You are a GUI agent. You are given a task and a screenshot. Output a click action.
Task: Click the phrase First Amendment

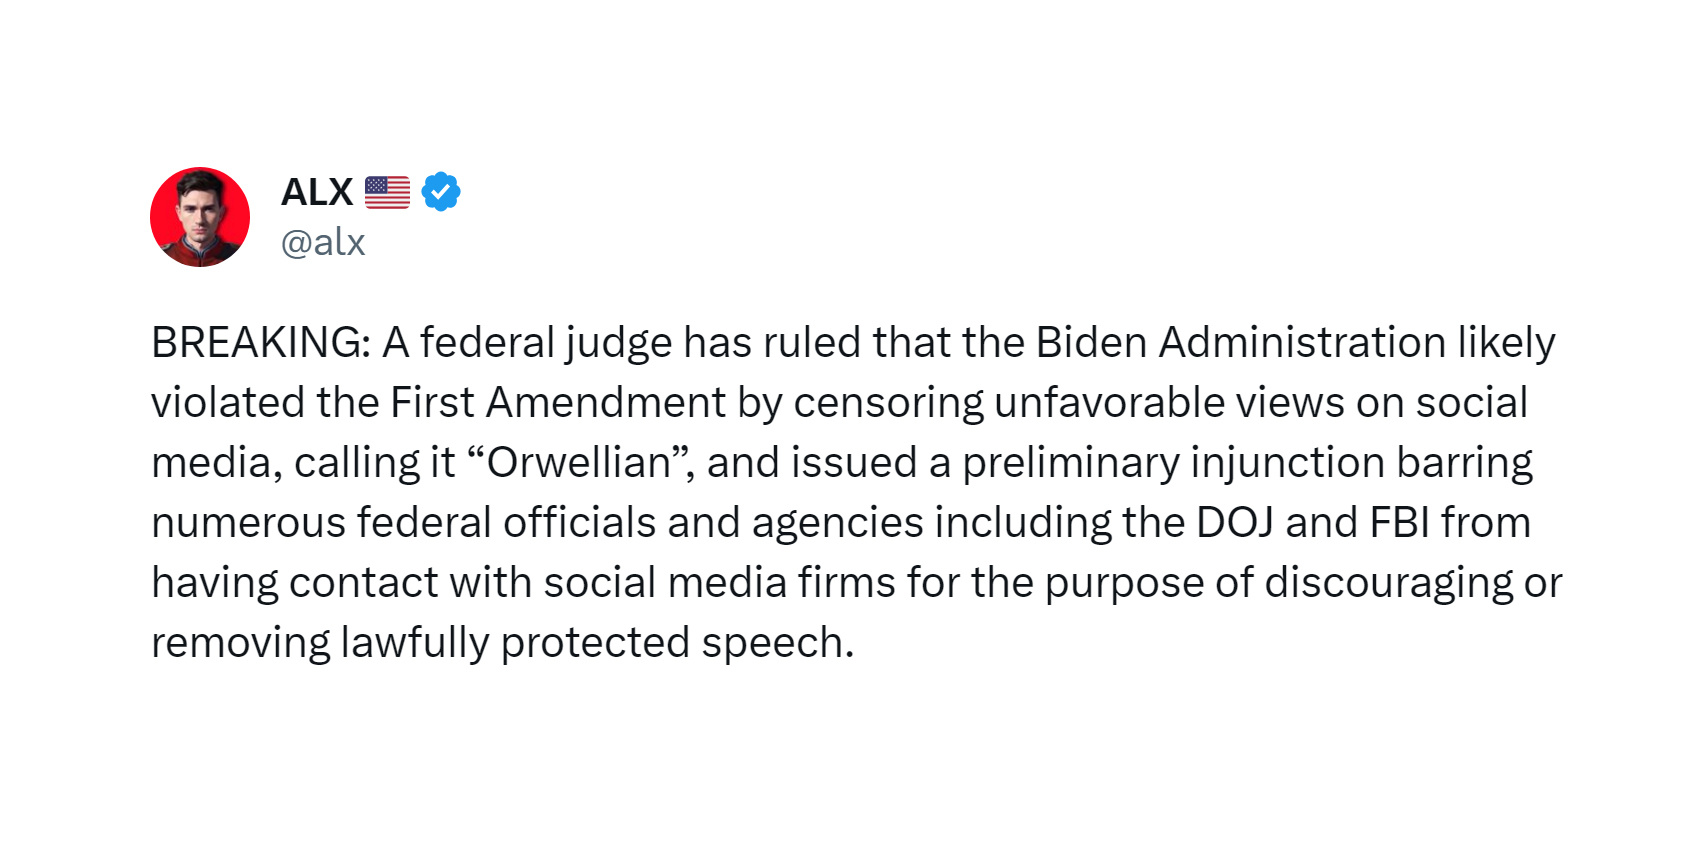558,402
